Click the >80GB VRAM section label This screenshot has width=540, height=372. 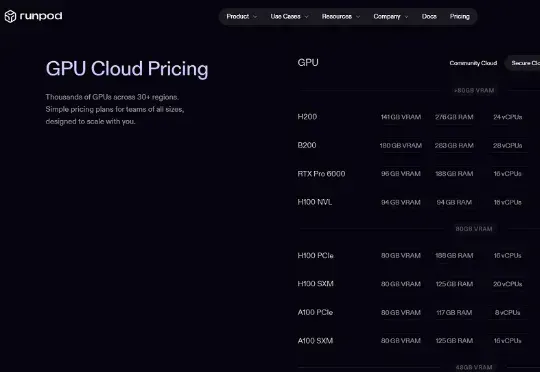(474, 91)
